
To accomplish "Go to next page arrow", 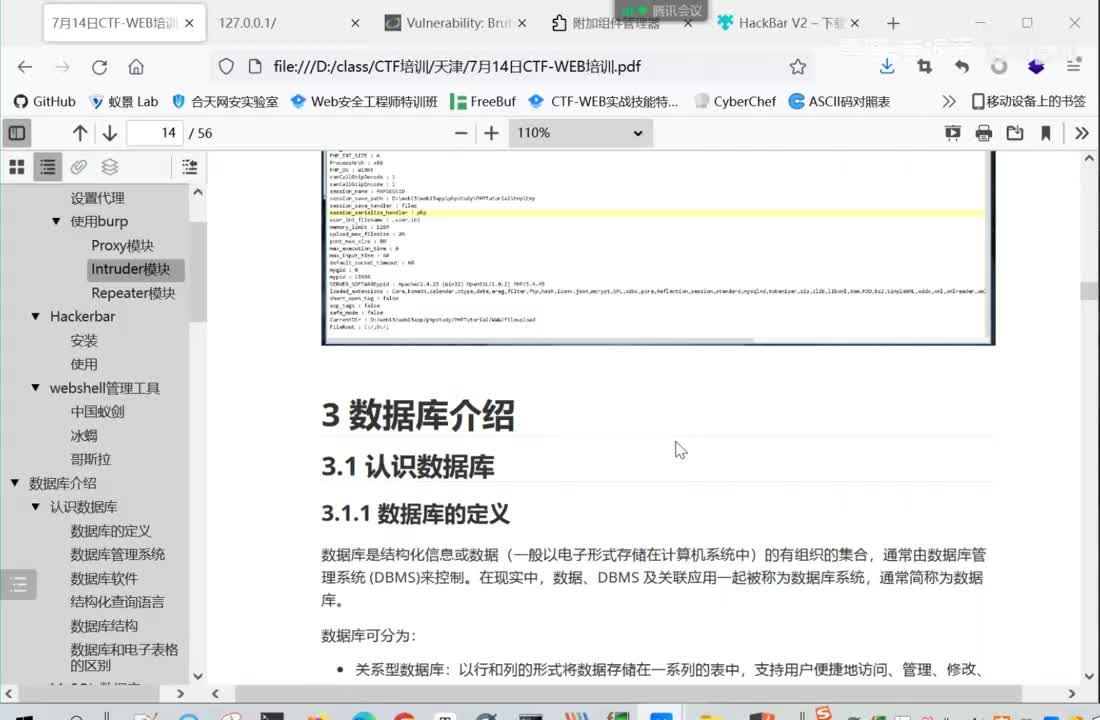I will coord(109,133).
